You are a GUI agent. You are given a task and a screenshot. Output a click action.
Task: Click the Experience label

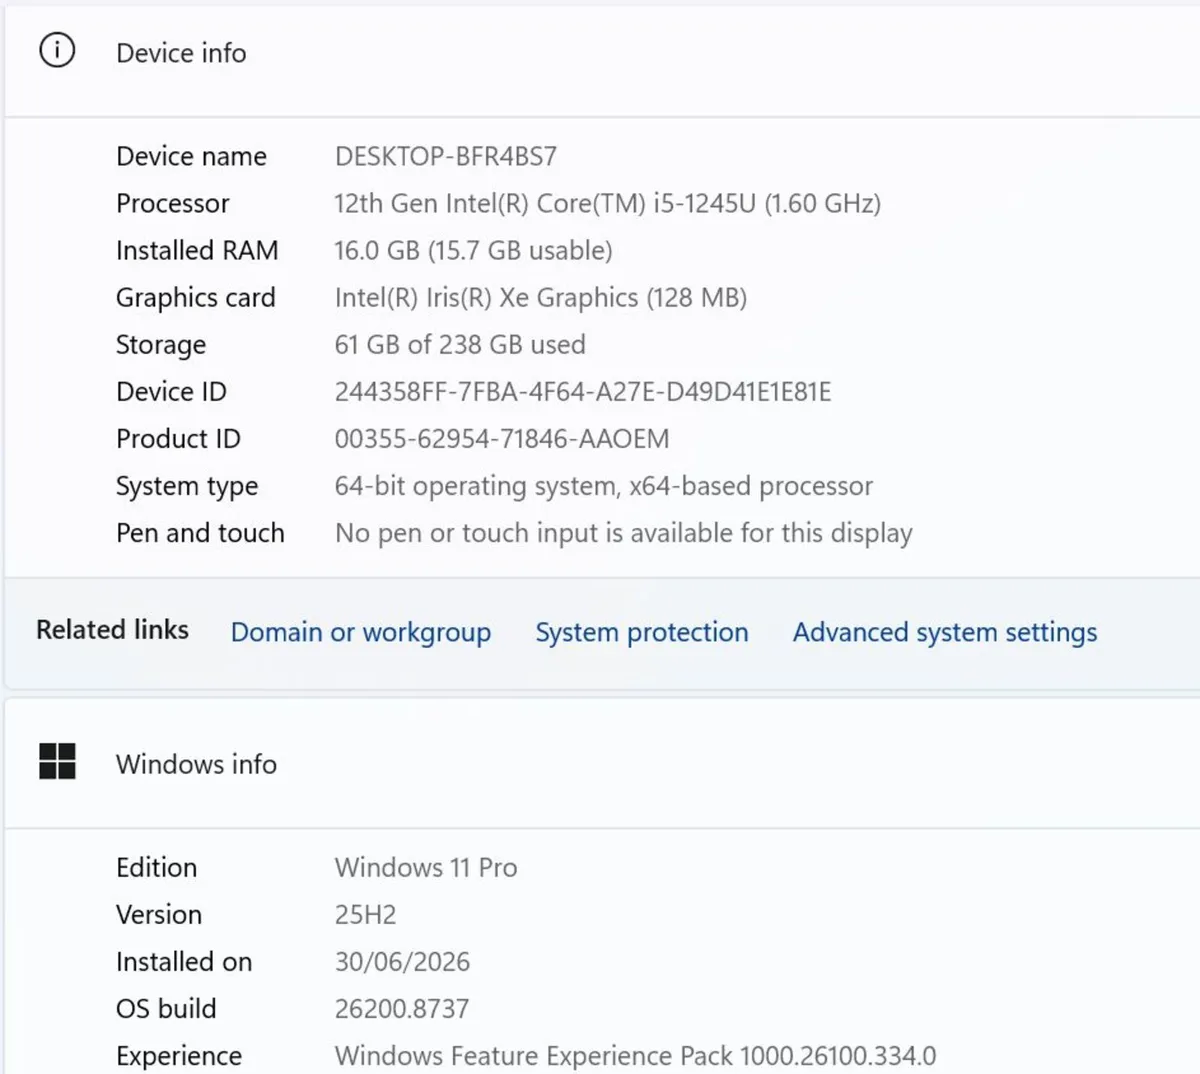(179, 1056)
